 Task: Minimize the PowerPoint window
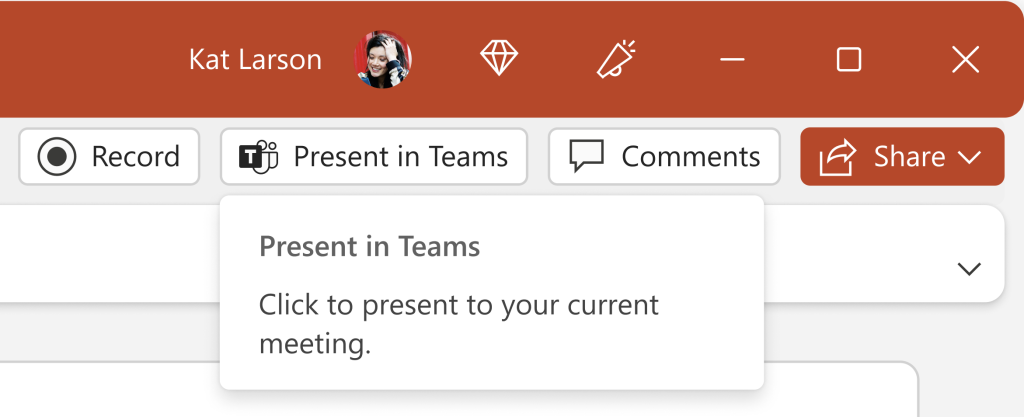click(x=732, y=60)
